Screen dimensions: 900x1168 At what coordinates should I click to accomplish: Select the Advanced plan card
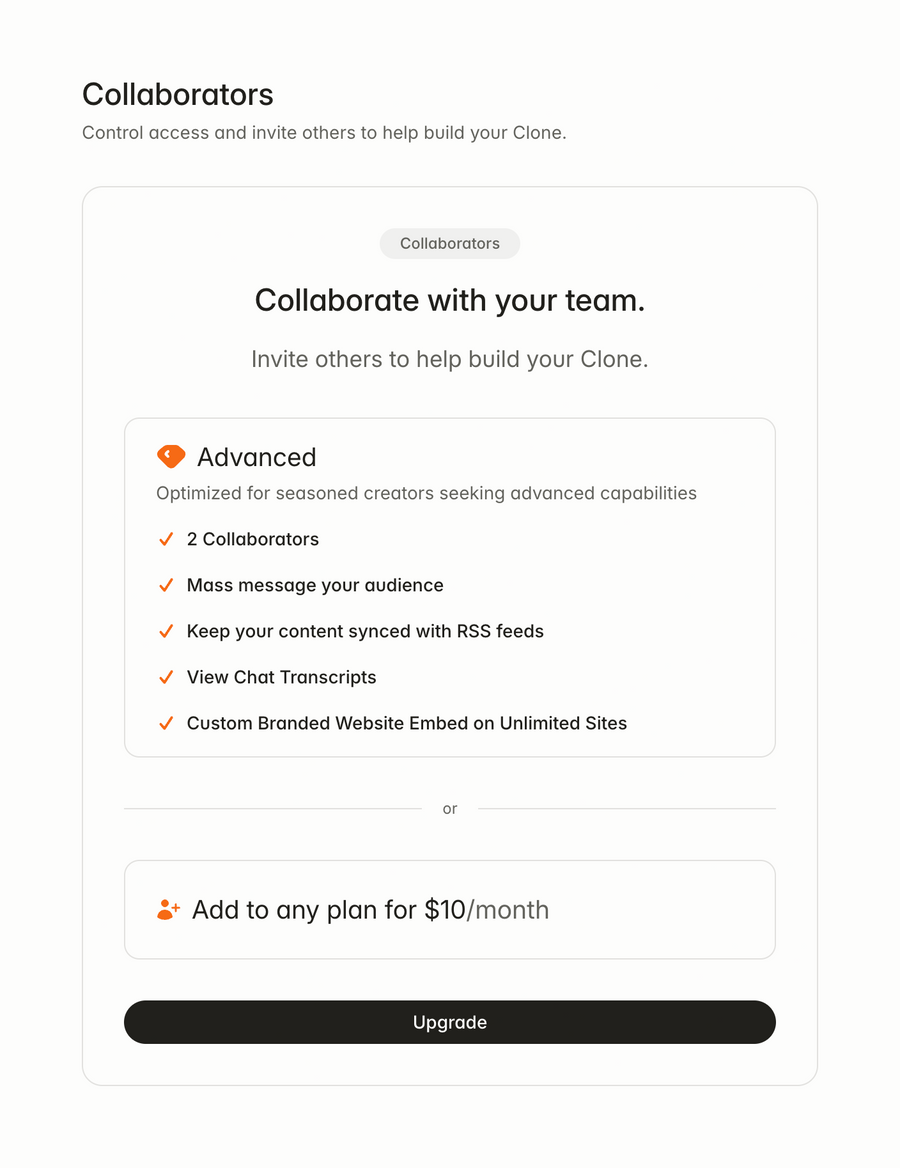pos(449,585)
